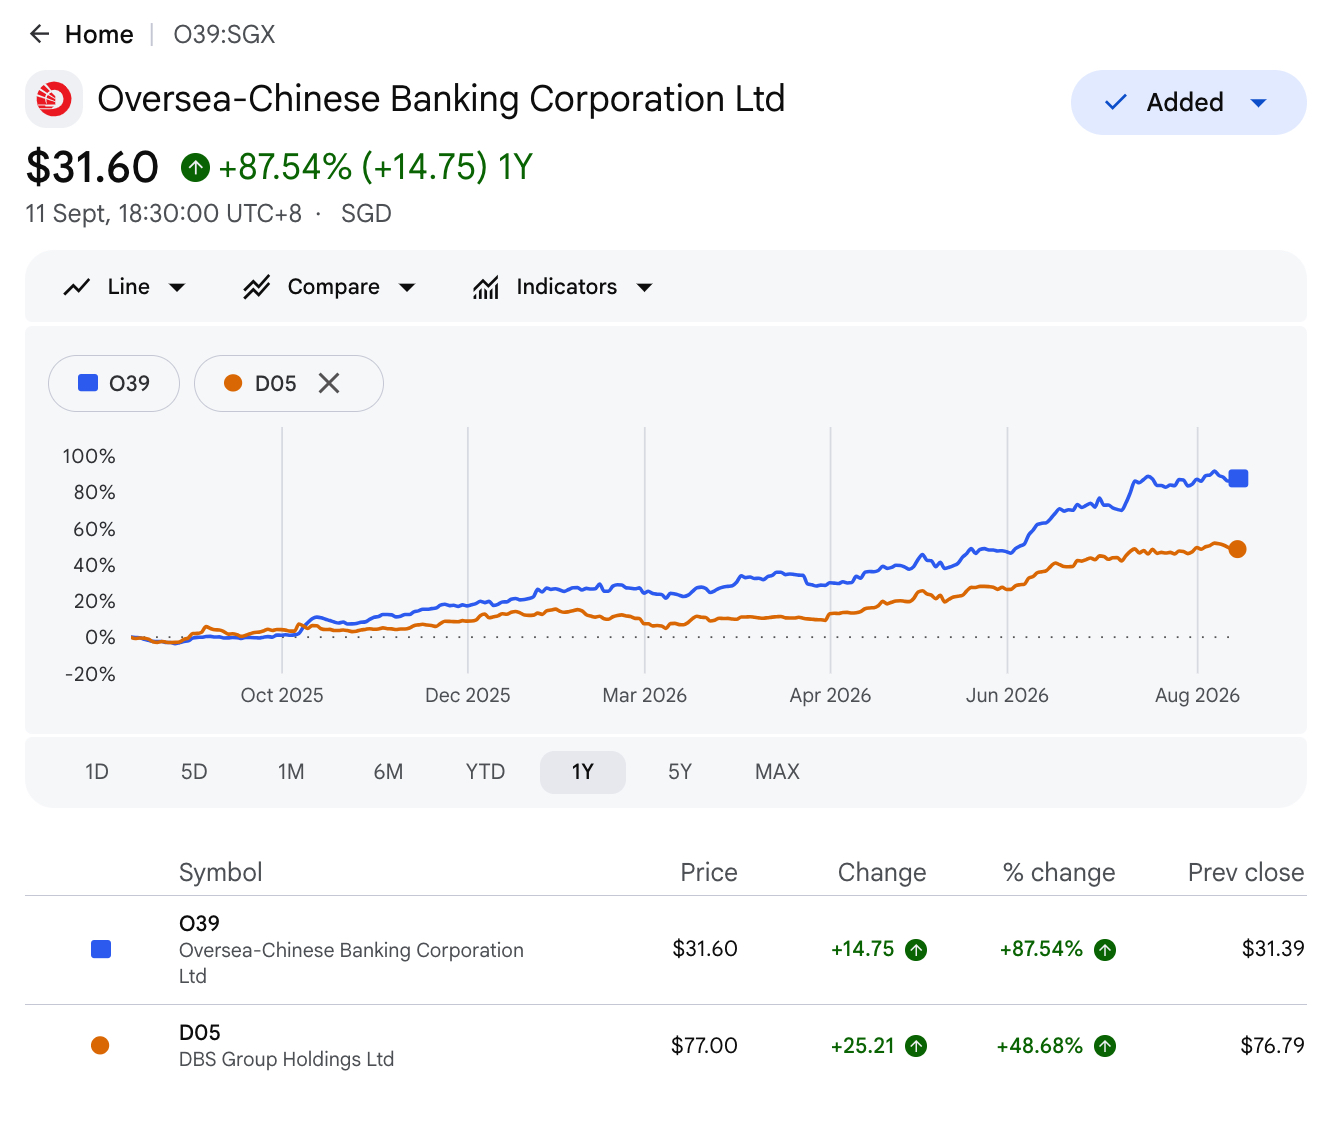Select the D05 legend chip
This screenshot has height=1126, width=1340.
pos(289,383)
